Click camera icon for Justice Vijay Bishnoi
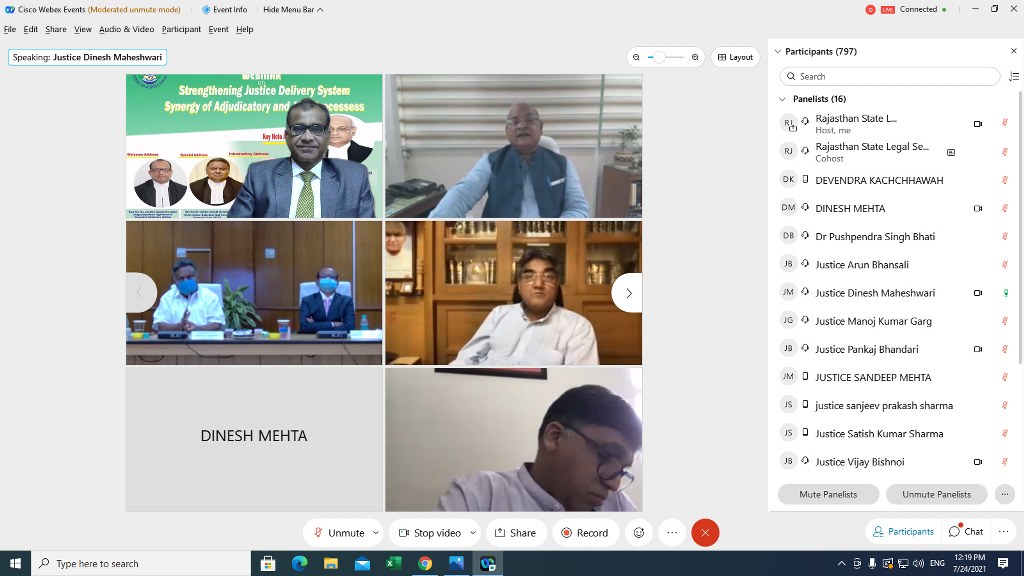1024x576 pixels. pyautogui.click(x=978, y=462)
